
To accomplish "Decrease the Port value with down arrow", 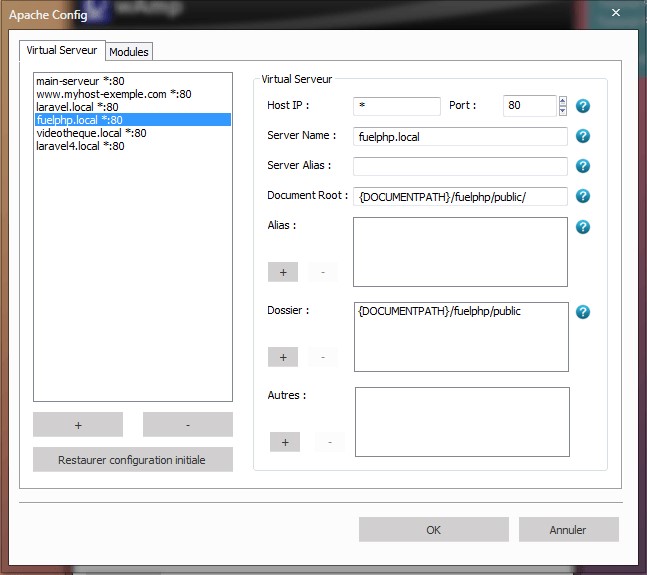I will coord(562,111).
